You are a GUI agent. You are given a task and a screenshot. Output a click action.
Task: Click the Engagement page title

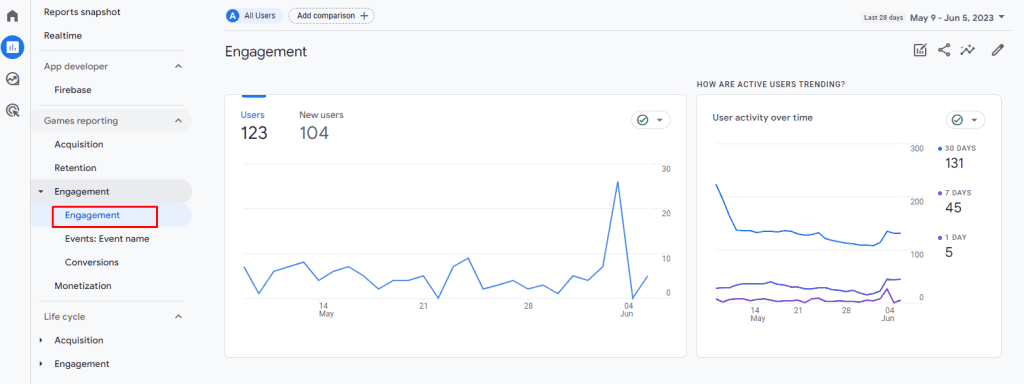pos(266,52)
